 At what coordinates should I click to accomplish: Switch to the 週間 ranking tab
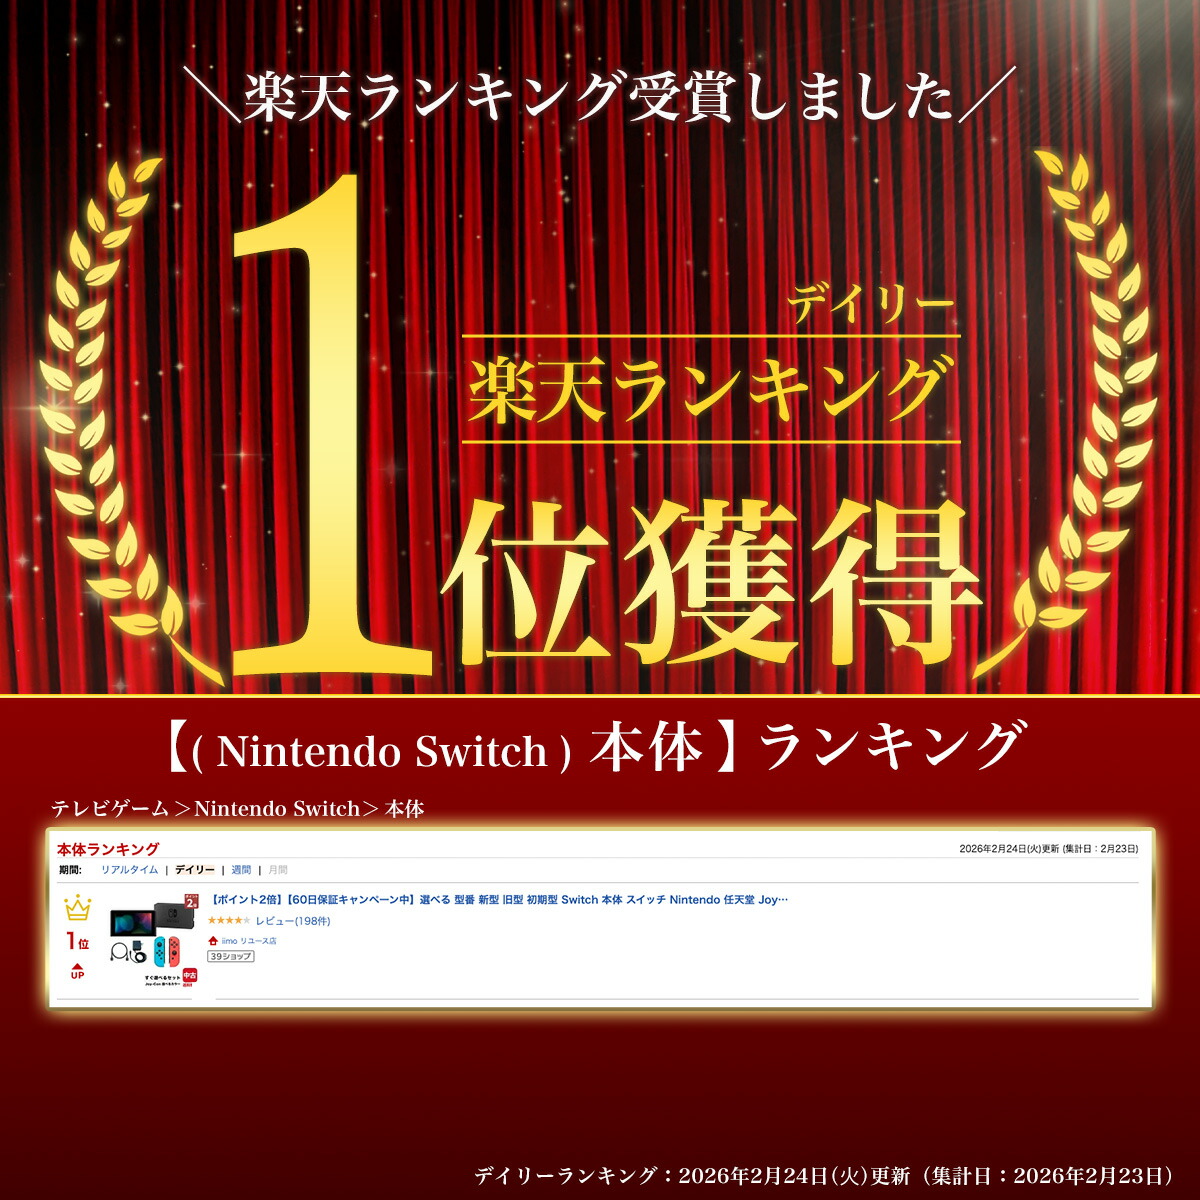pyautogui.click(x=241, y=870)
